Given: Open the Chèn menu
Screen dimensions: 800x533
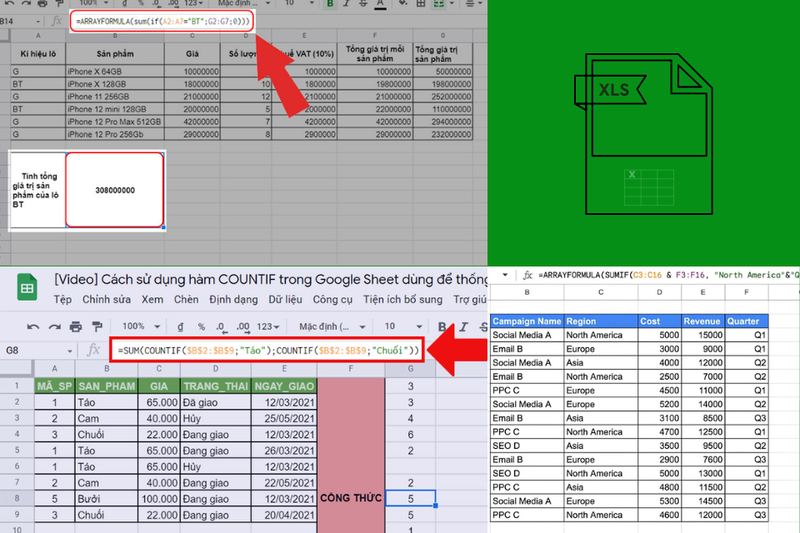Looking at the screenshot, I should 186,299.
